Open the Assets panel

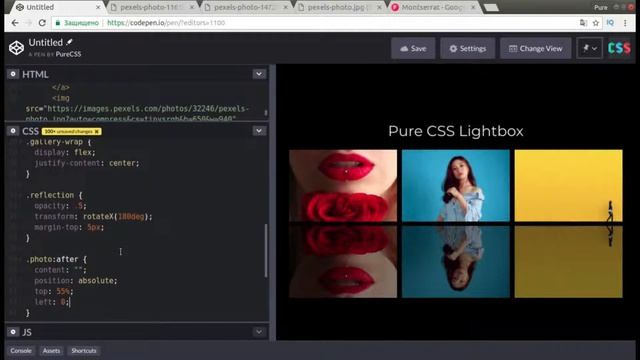tap(51, 351)
